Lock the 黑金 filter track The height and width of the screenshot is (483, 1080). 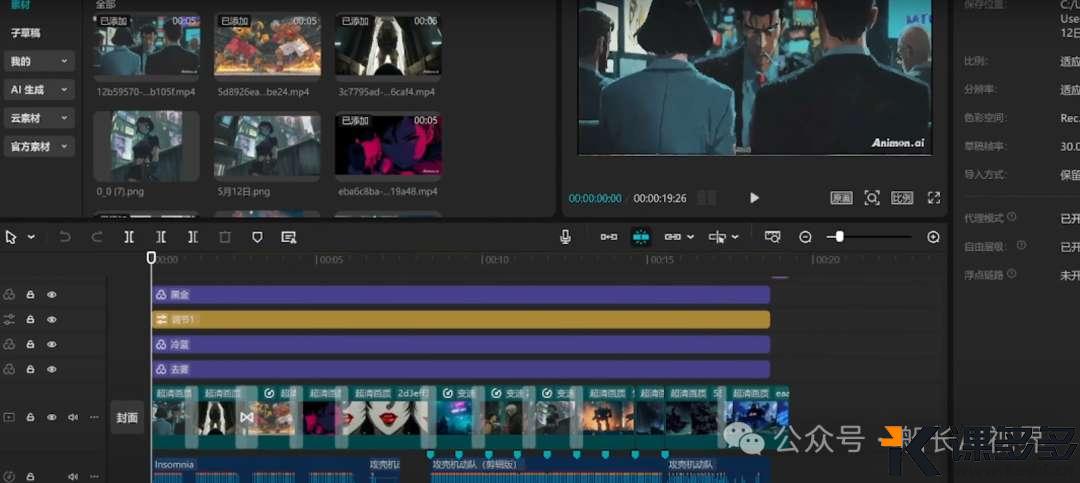tap(30, 294)
